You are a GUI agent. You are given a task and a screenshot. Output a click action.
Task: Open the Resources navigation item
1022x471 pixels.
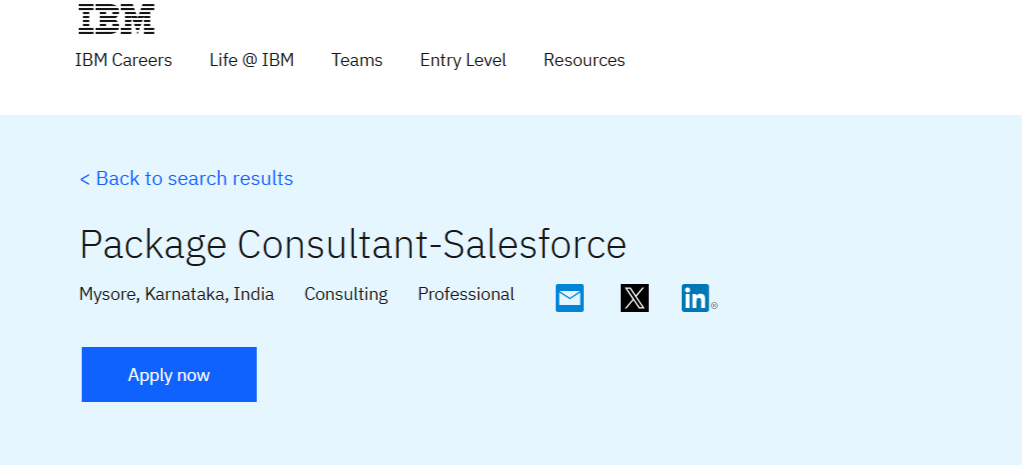point(584,60)
